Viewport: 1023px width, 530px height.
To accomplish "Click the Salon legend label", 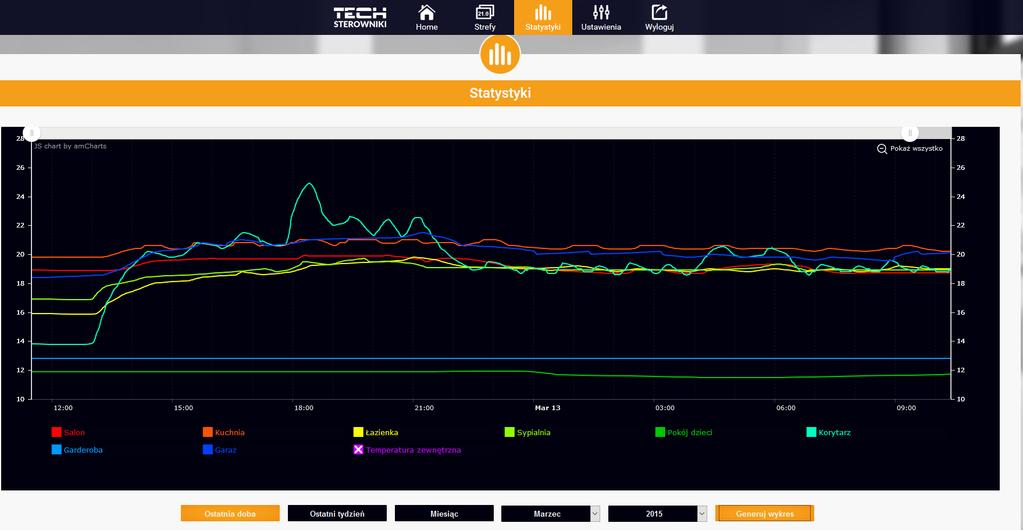I will [74, 432].
